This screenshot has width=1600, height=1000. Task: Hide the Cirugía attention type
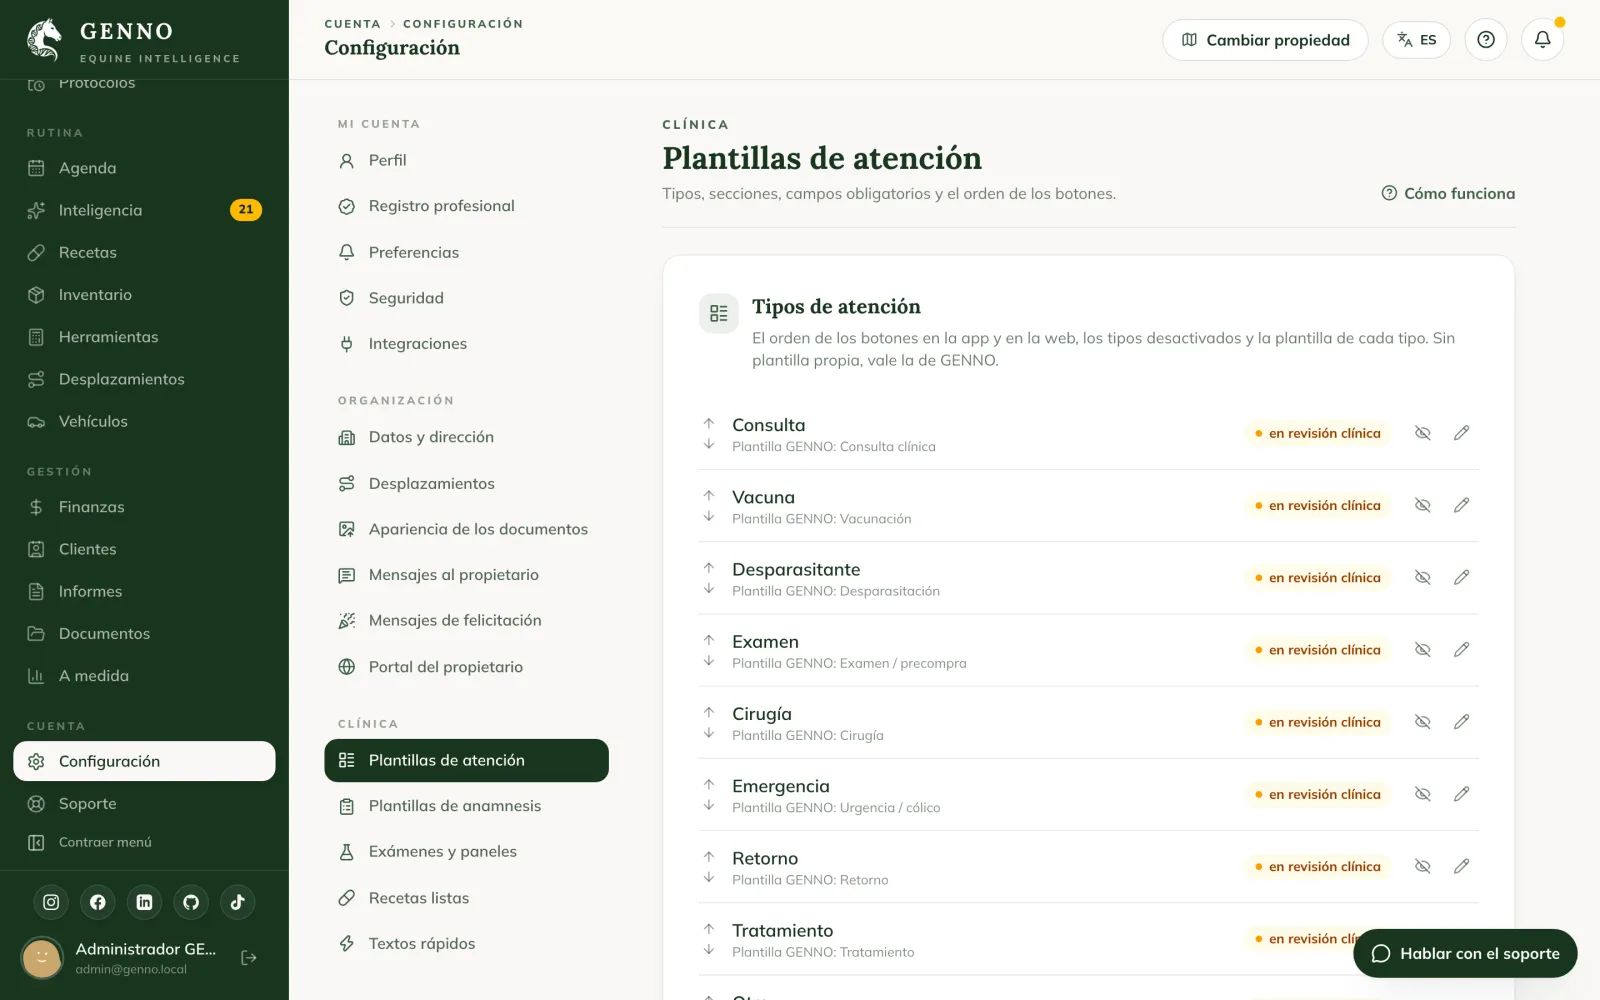[1422, 722]
